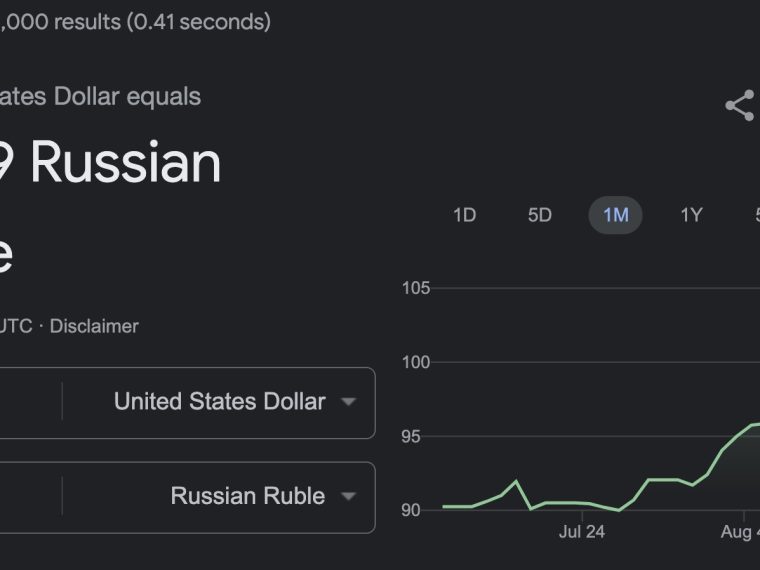Switch the chart to 1Y range
Image resolution: width=760 pixels, height=570 pixels.
[x=691, y=215]
